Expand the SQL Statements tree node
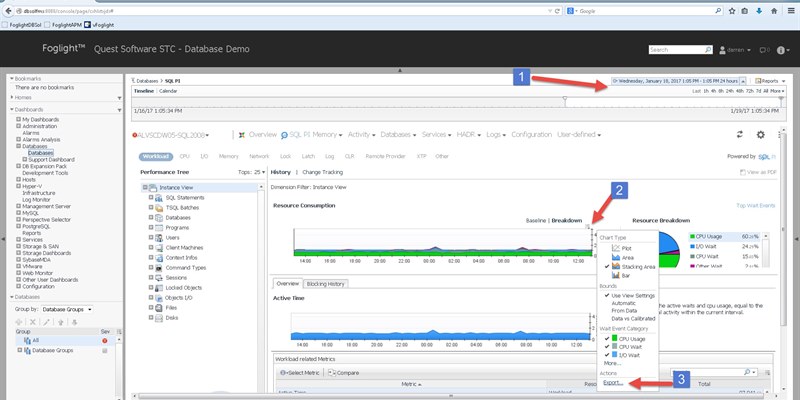This screenshot has height=400, width=800. [151, 197]
